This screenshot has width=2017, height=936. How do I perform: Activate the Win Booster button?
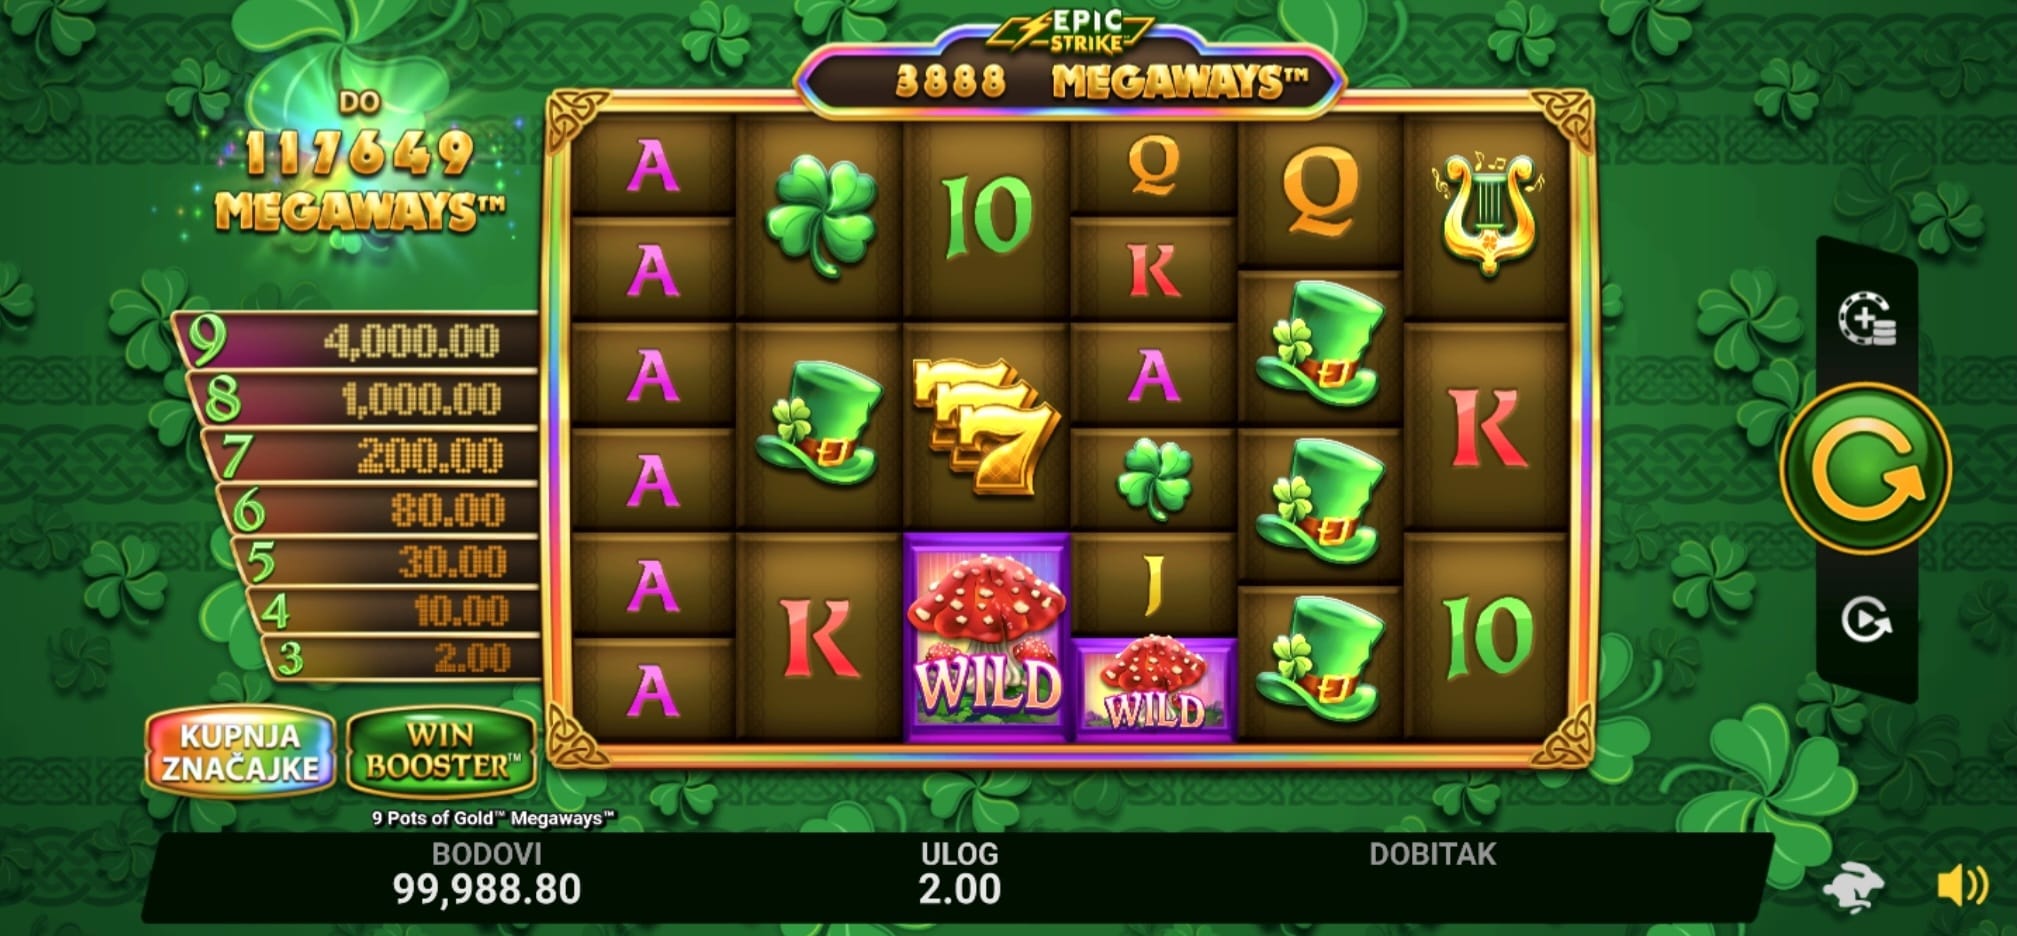[441, 752]
